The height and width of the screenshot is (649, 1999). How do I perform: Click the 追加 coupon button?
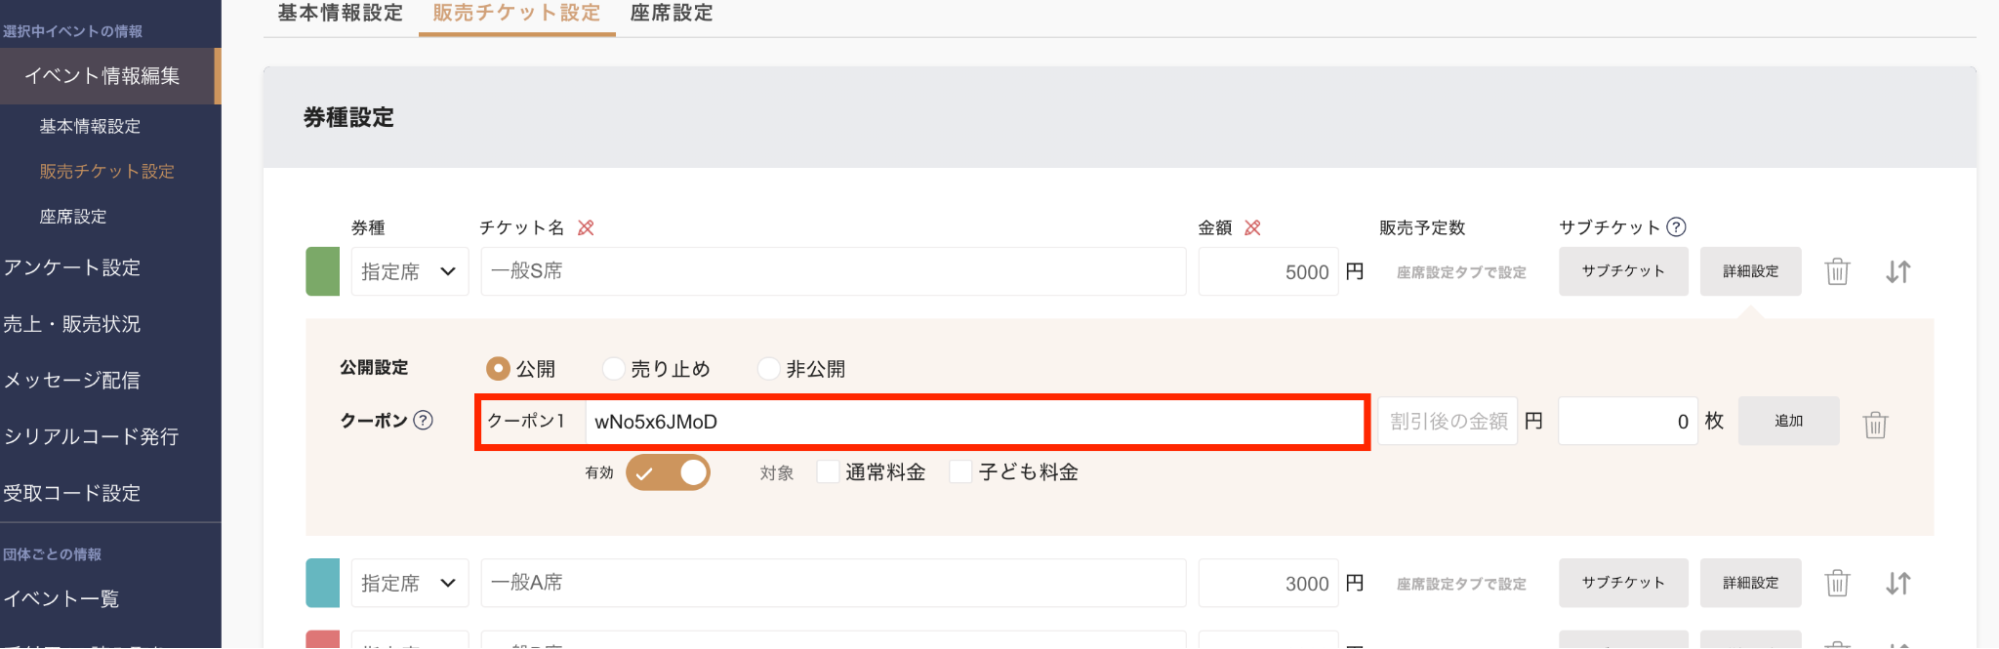pyautogui.click(x=1788, y=421)
